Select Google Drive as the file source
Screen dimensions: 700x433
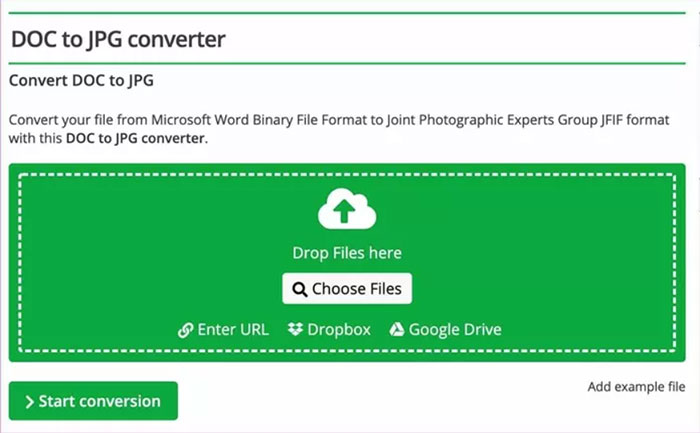(x=445, y=329)
